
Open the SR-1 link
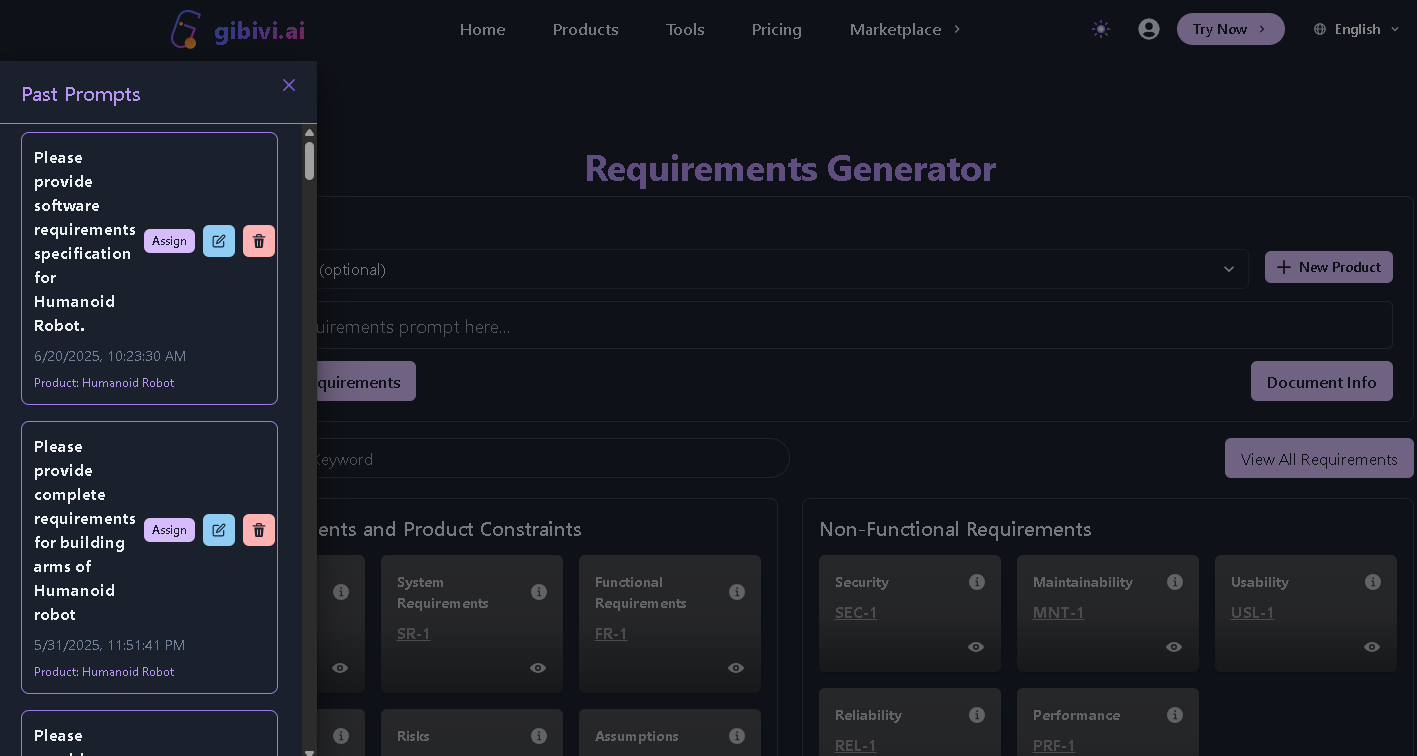413,633
